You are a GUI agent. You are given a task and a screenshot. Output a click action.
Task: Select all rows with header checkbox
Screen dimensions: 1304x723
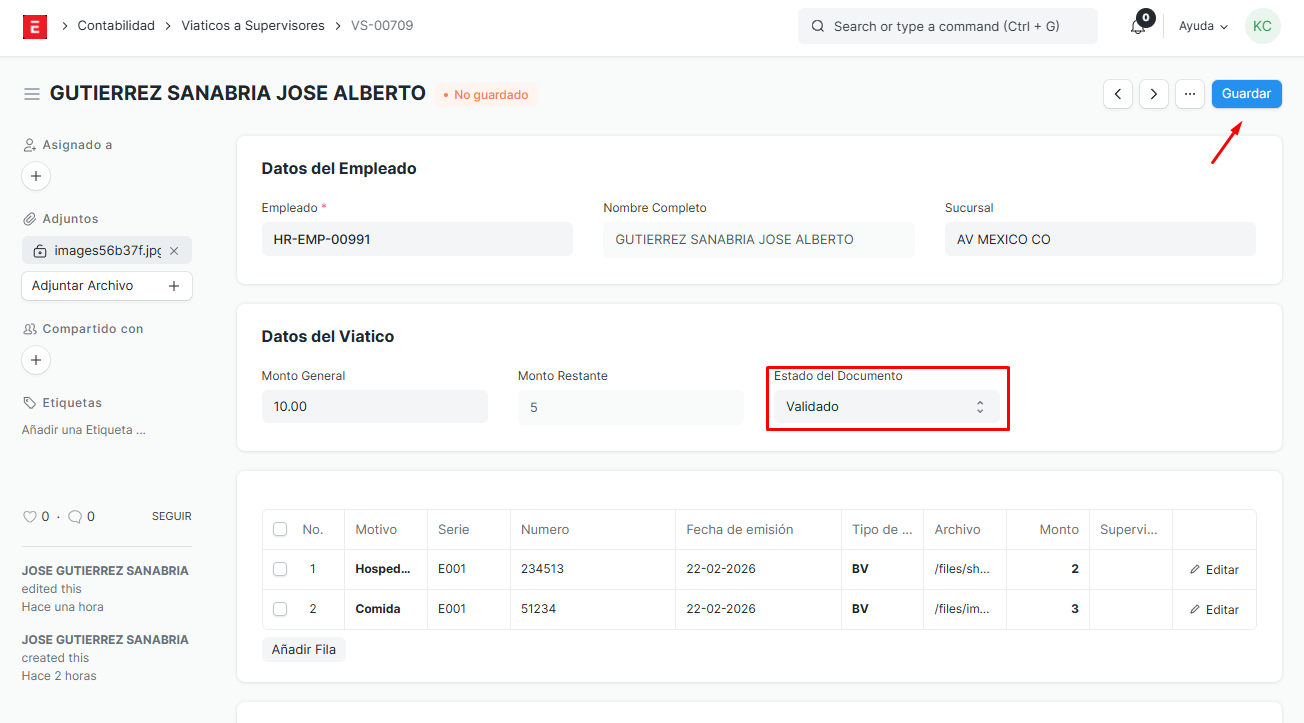(280, 529)
